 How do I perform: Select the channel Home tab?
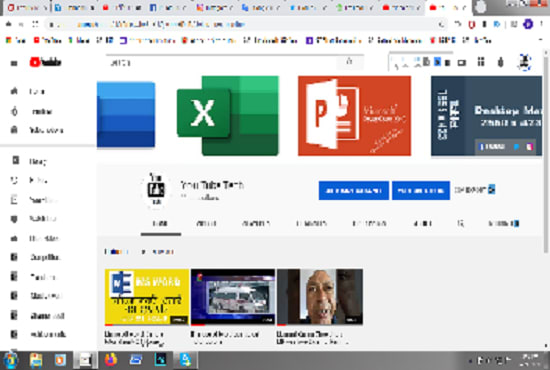point(161,224)
